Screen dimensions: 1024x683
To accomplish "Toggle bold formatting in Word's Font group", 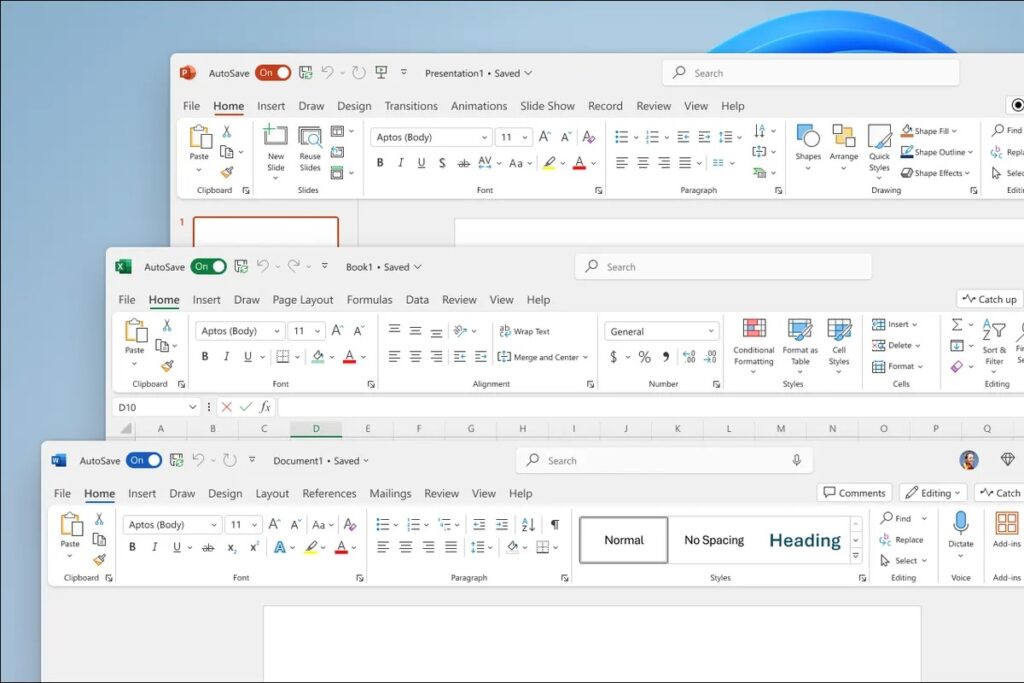I will click(132, 546).
